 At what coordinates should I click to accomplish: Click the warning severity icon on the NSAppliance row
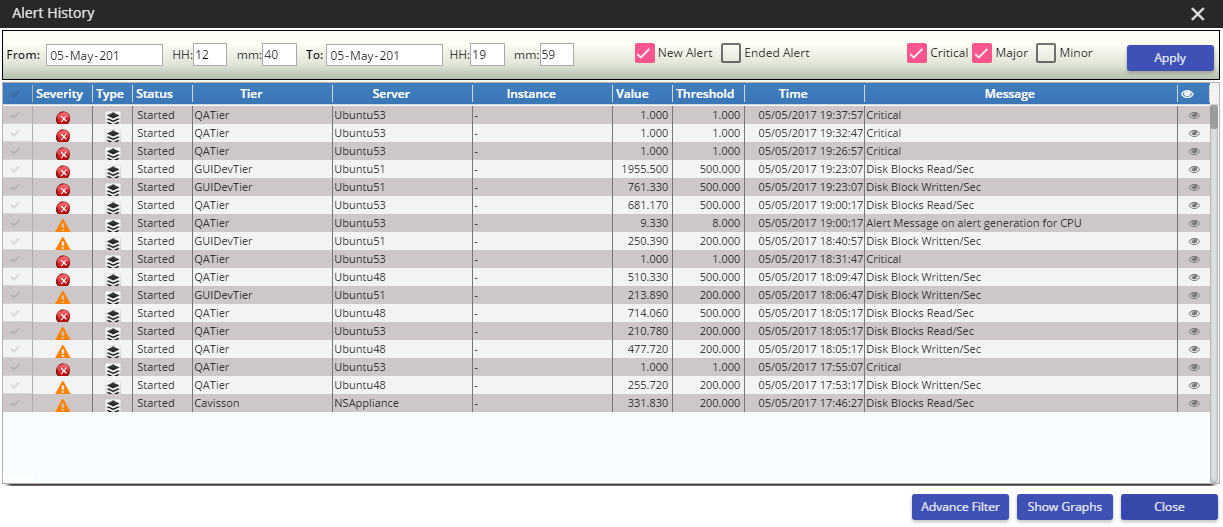coord(62,405)
